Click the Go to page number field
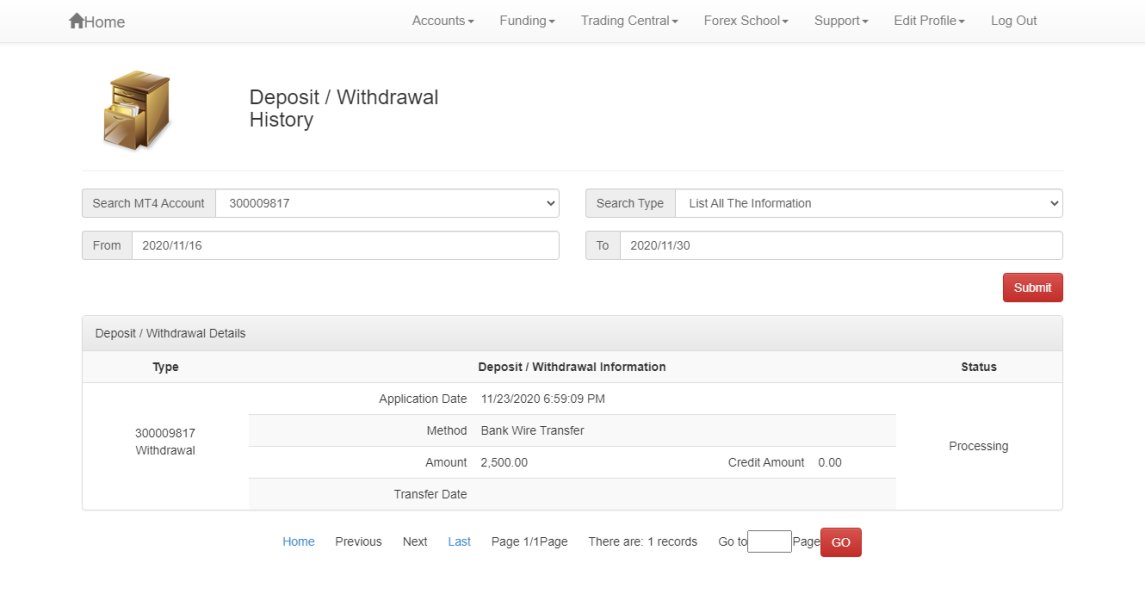This screenshot has height=600, width=1145. [x=769, y=542]
